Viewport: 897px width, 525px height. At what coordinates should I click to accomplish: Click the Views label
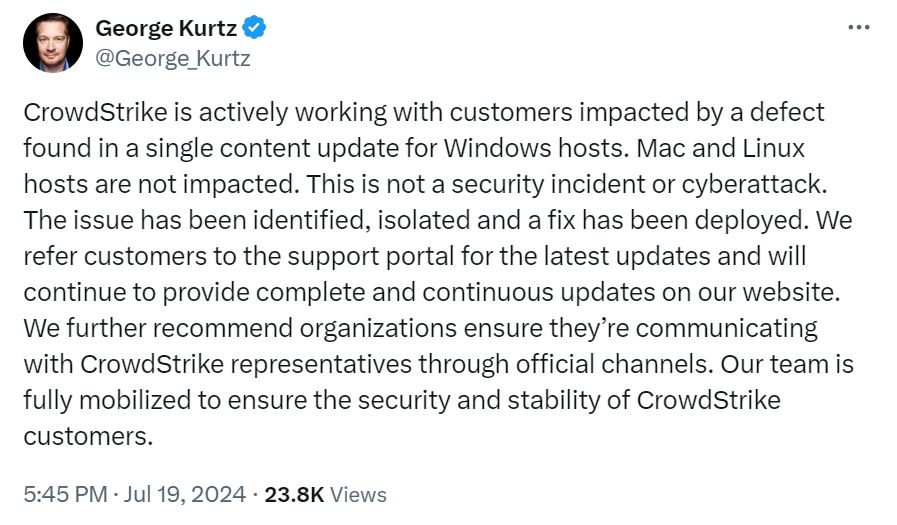[x=357, y=494]
